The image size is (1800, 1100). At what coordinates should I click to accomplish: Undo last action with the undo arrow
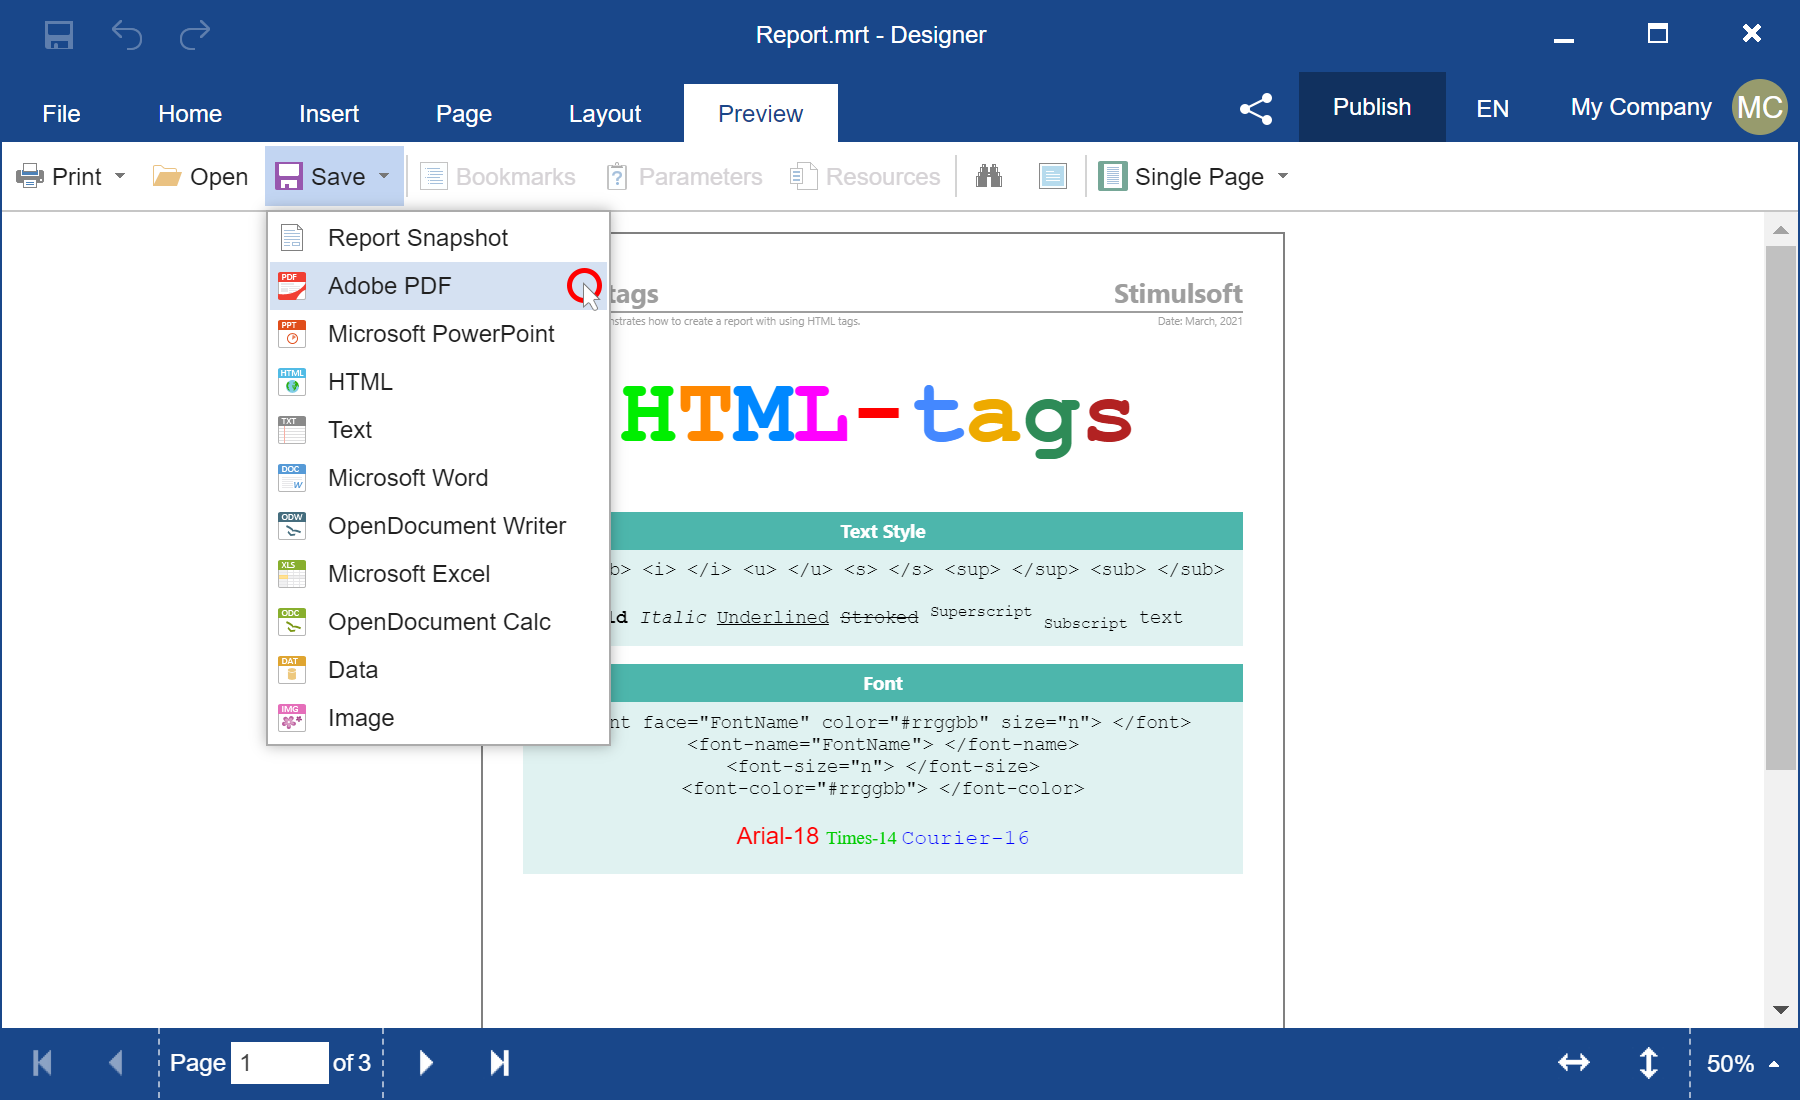point(127,35)
